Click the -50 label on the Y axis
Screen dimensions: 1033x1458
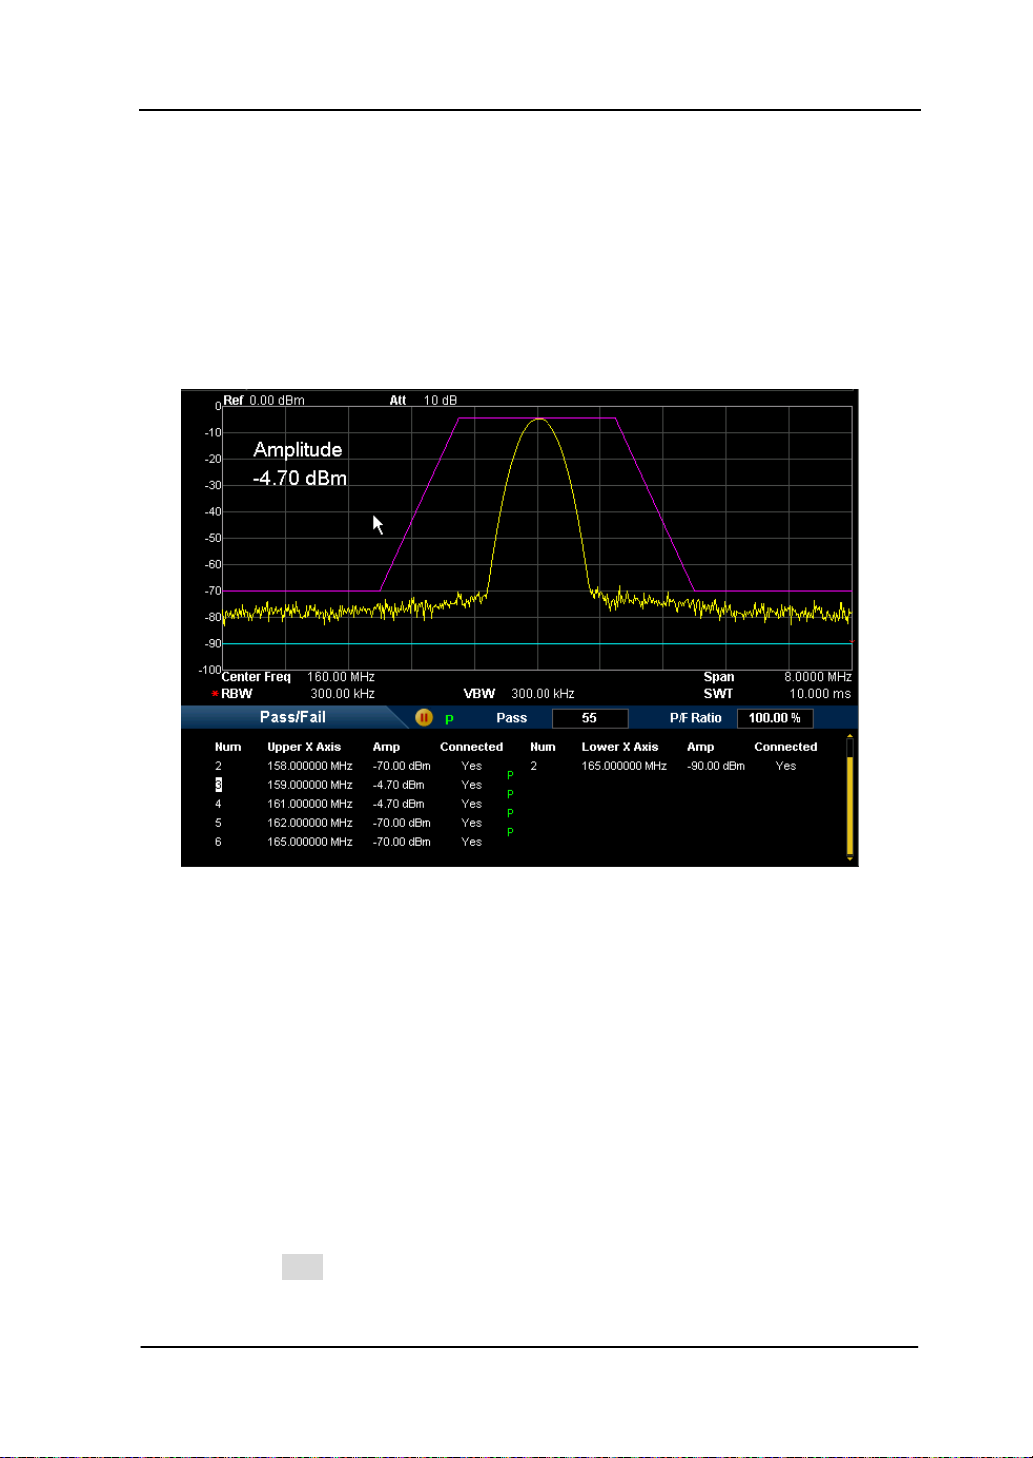click(213, 539)
